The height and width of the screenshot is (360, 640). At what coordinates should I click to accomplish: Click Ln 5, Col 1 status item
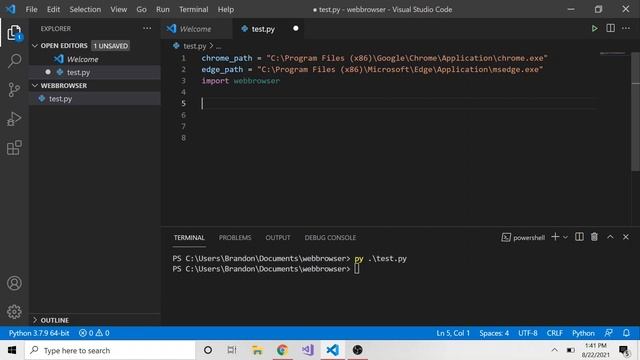pos(453,333)
